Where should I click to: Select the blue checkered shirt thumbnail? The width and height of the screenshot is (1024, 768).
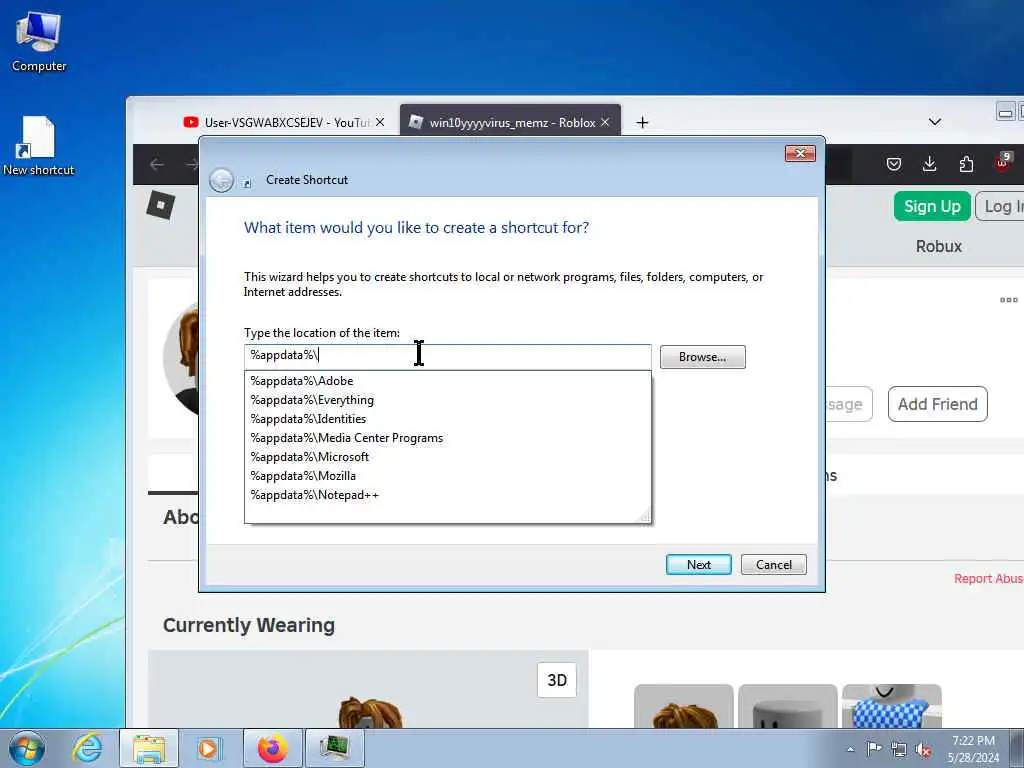click(891, 707)
